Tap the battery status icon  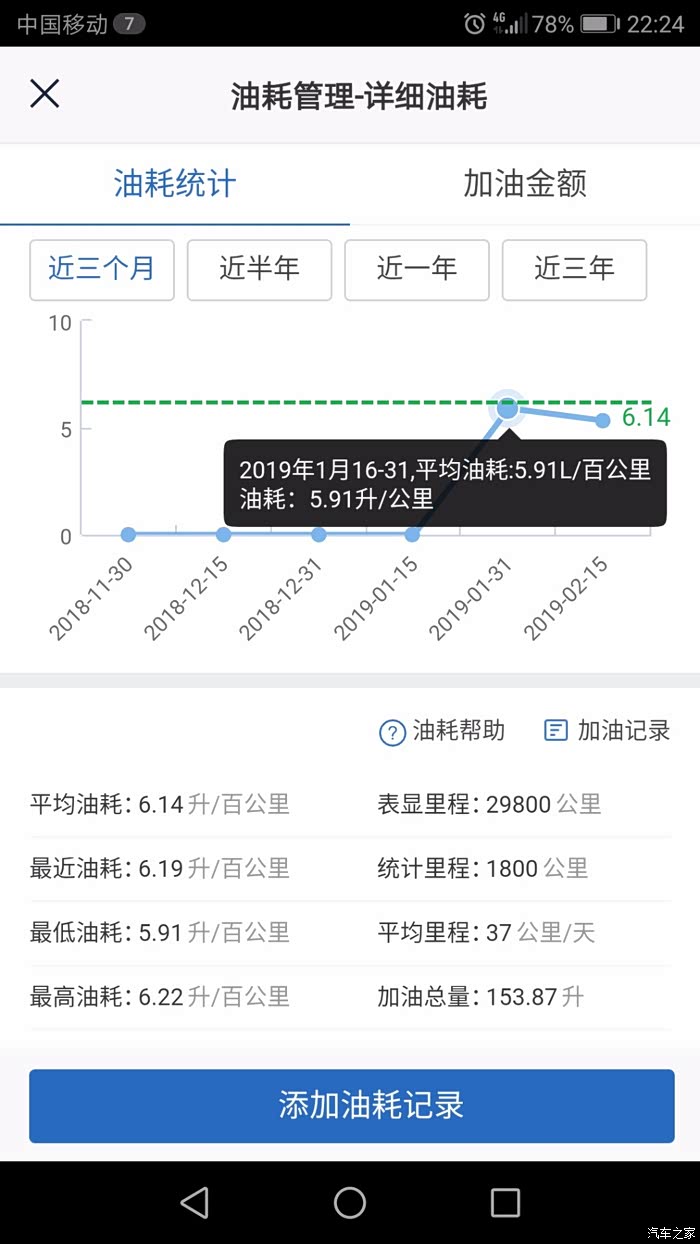click(x=599, y=24)
